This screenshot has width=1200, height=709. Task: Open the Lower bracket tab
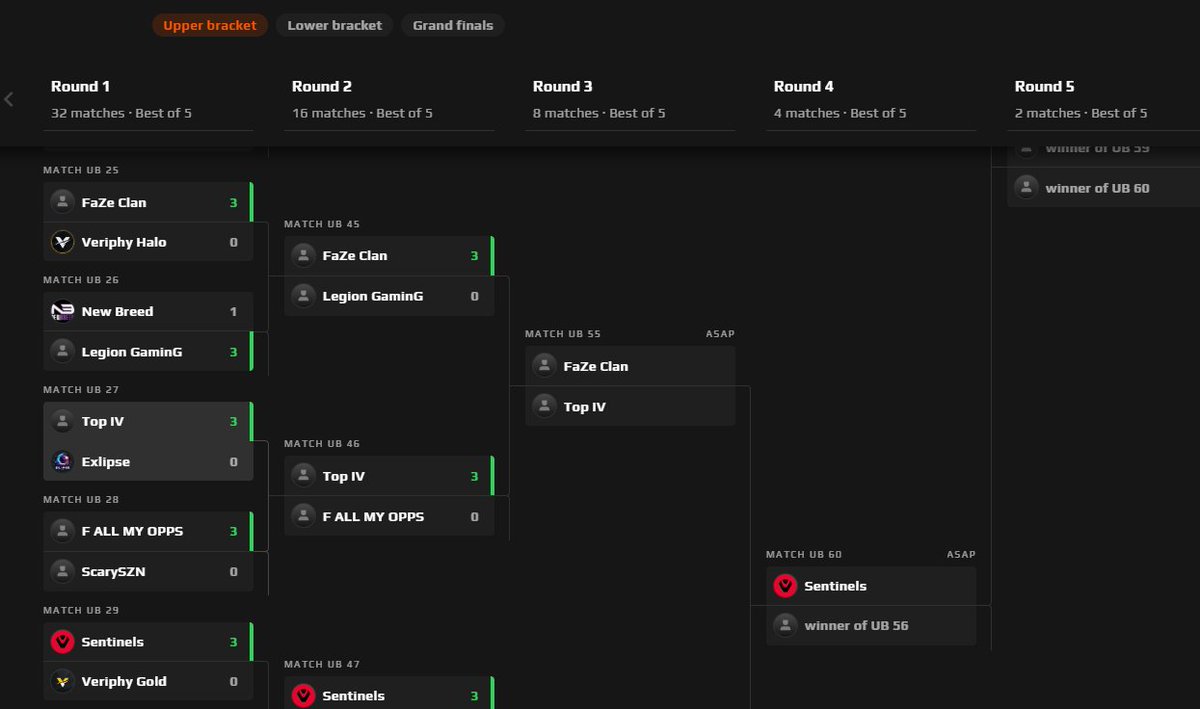[x=334, y=25]
